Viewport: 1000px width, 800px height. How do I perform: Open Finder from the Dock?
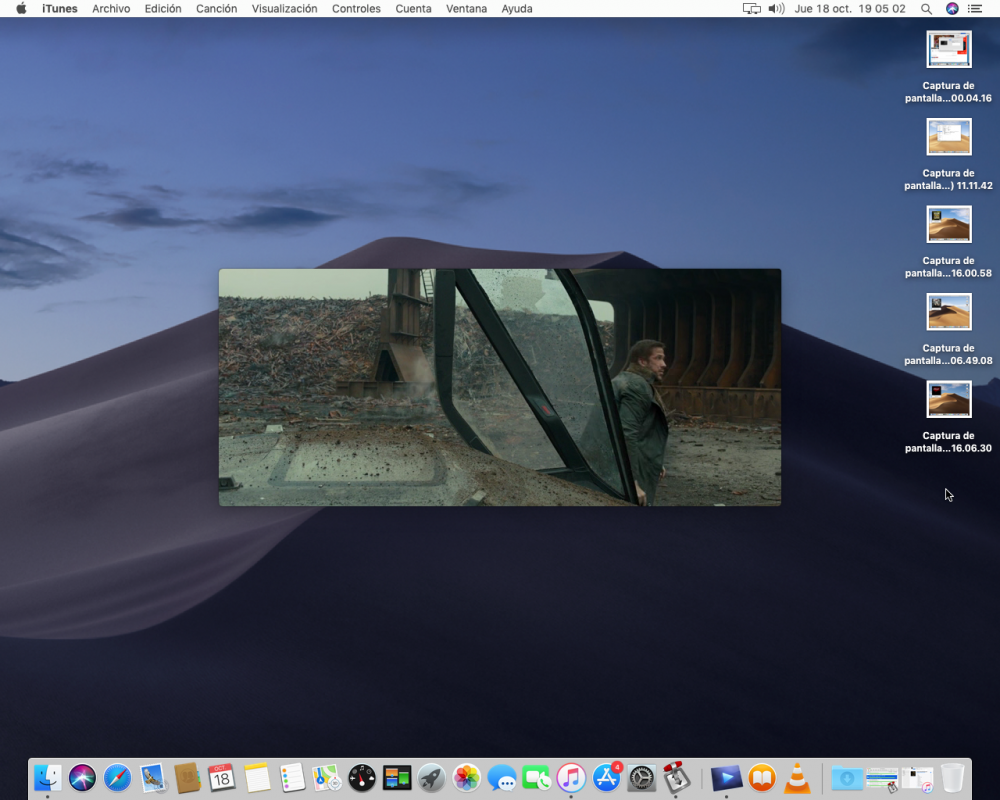[x=48, y=778]
